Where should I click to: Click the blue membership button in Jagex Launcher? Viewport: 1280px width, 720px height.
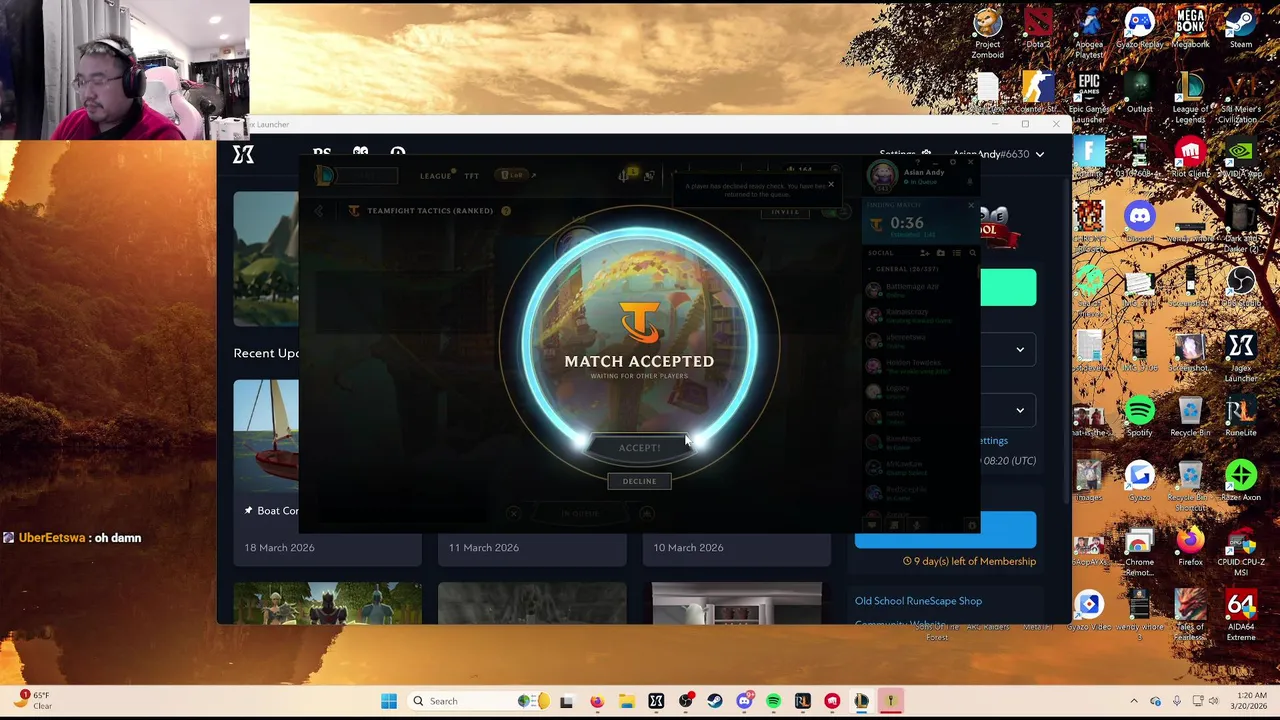(x=1008, y=530)
